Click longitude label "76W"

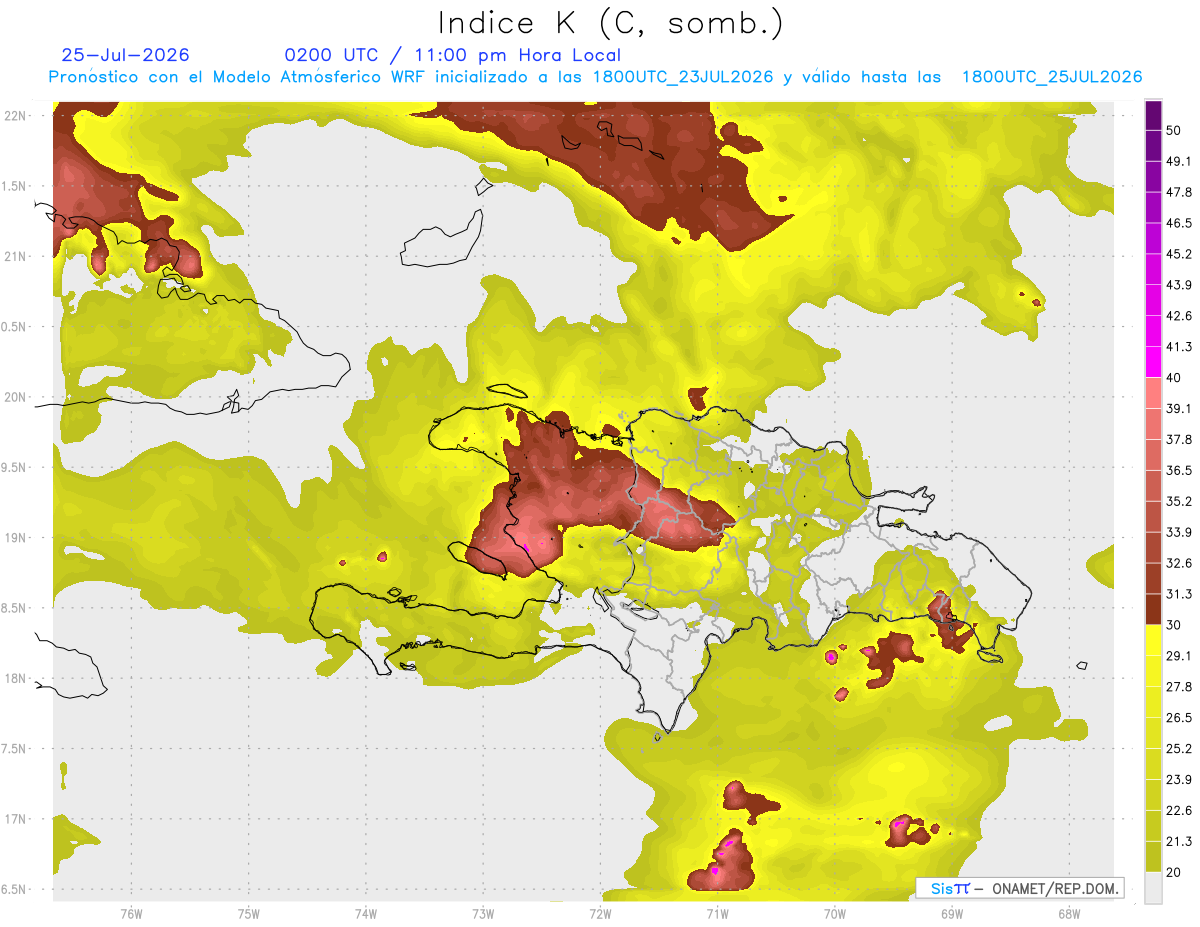pos(131,913)
